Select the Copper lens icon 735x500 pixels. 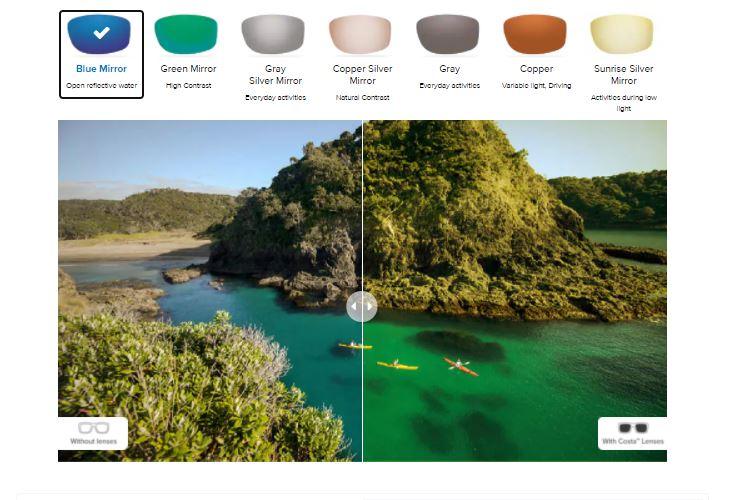coord(535,34)
